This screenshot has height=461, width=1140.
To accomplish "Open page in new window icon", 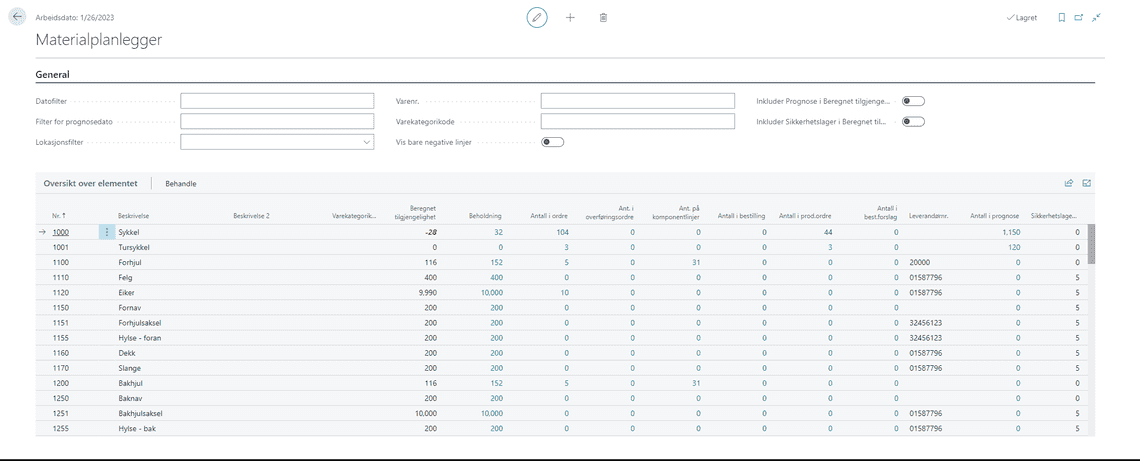I will 1079,17.
